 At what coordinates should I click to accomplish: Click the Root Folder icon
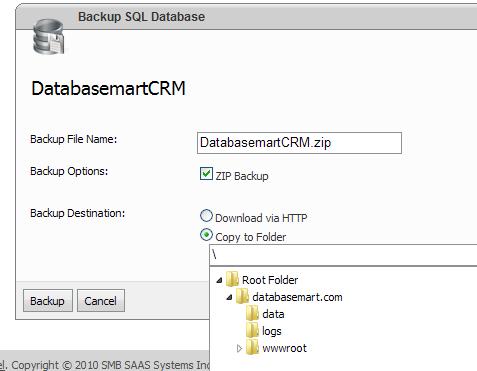click(232, 279)
